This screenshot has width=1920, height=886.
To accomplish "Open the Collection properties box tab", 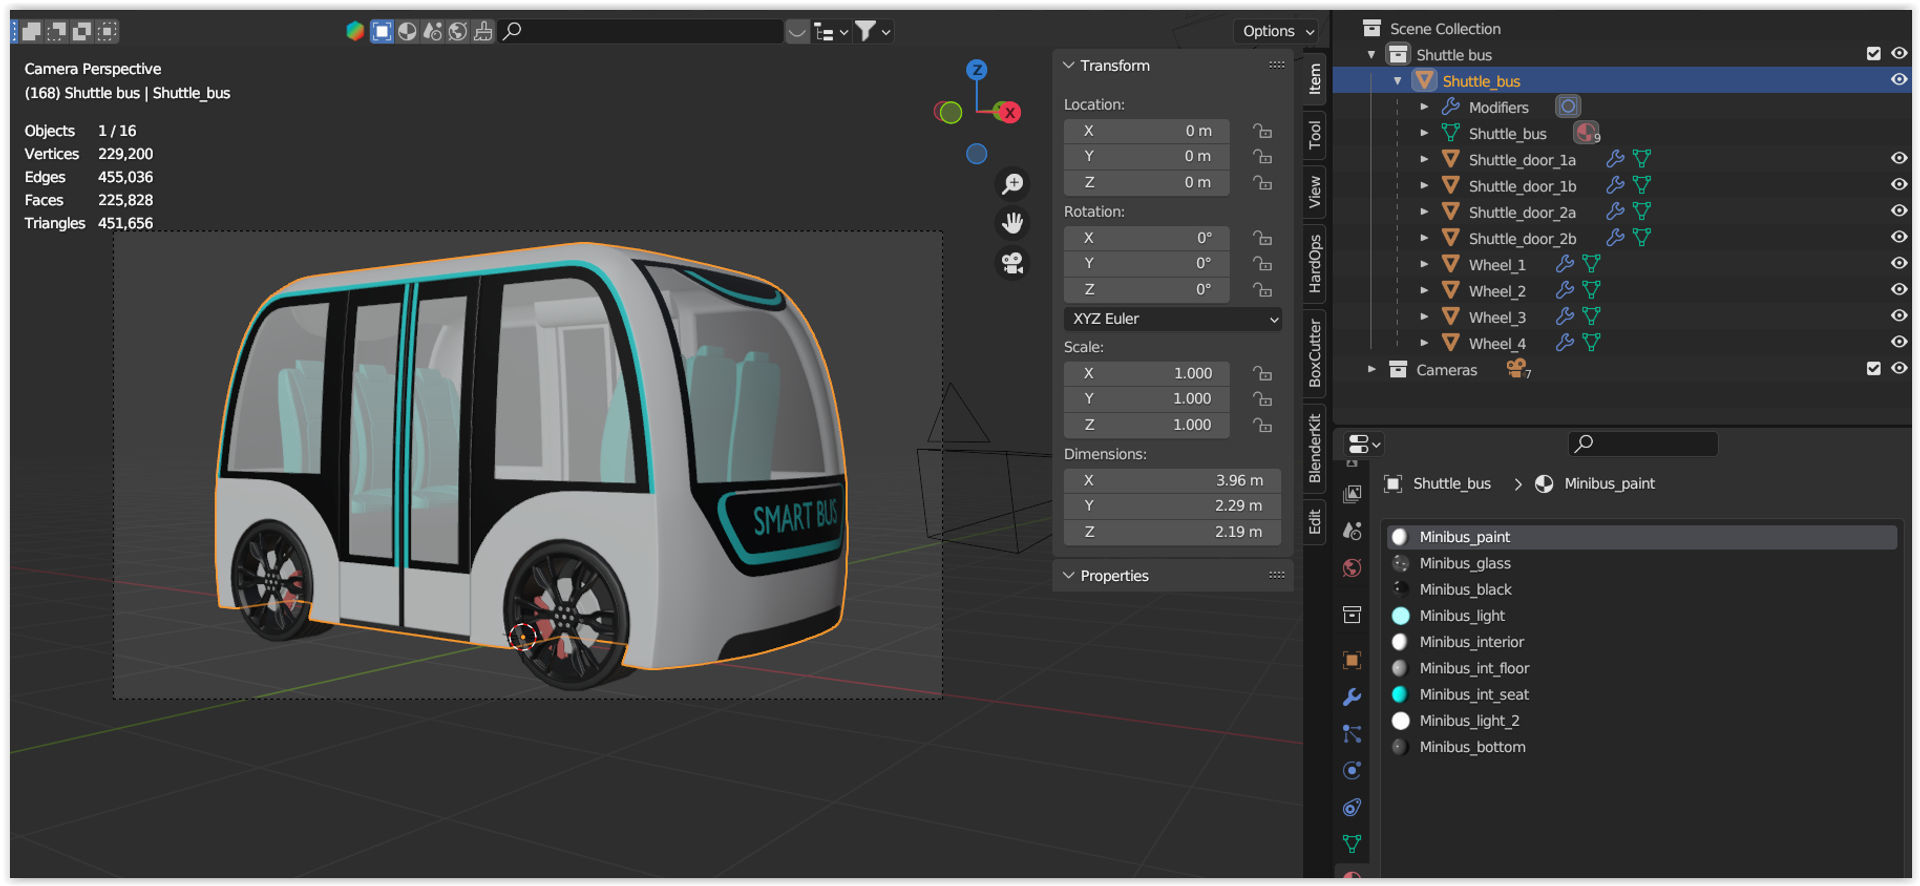I will [1352, 614].
